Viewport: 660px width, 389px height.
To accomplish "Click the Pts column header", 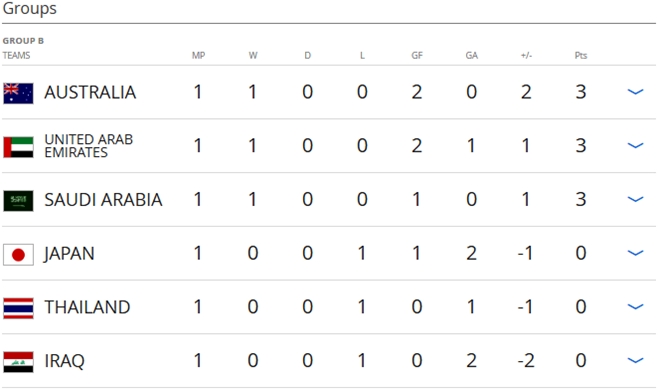I will 581,55.
